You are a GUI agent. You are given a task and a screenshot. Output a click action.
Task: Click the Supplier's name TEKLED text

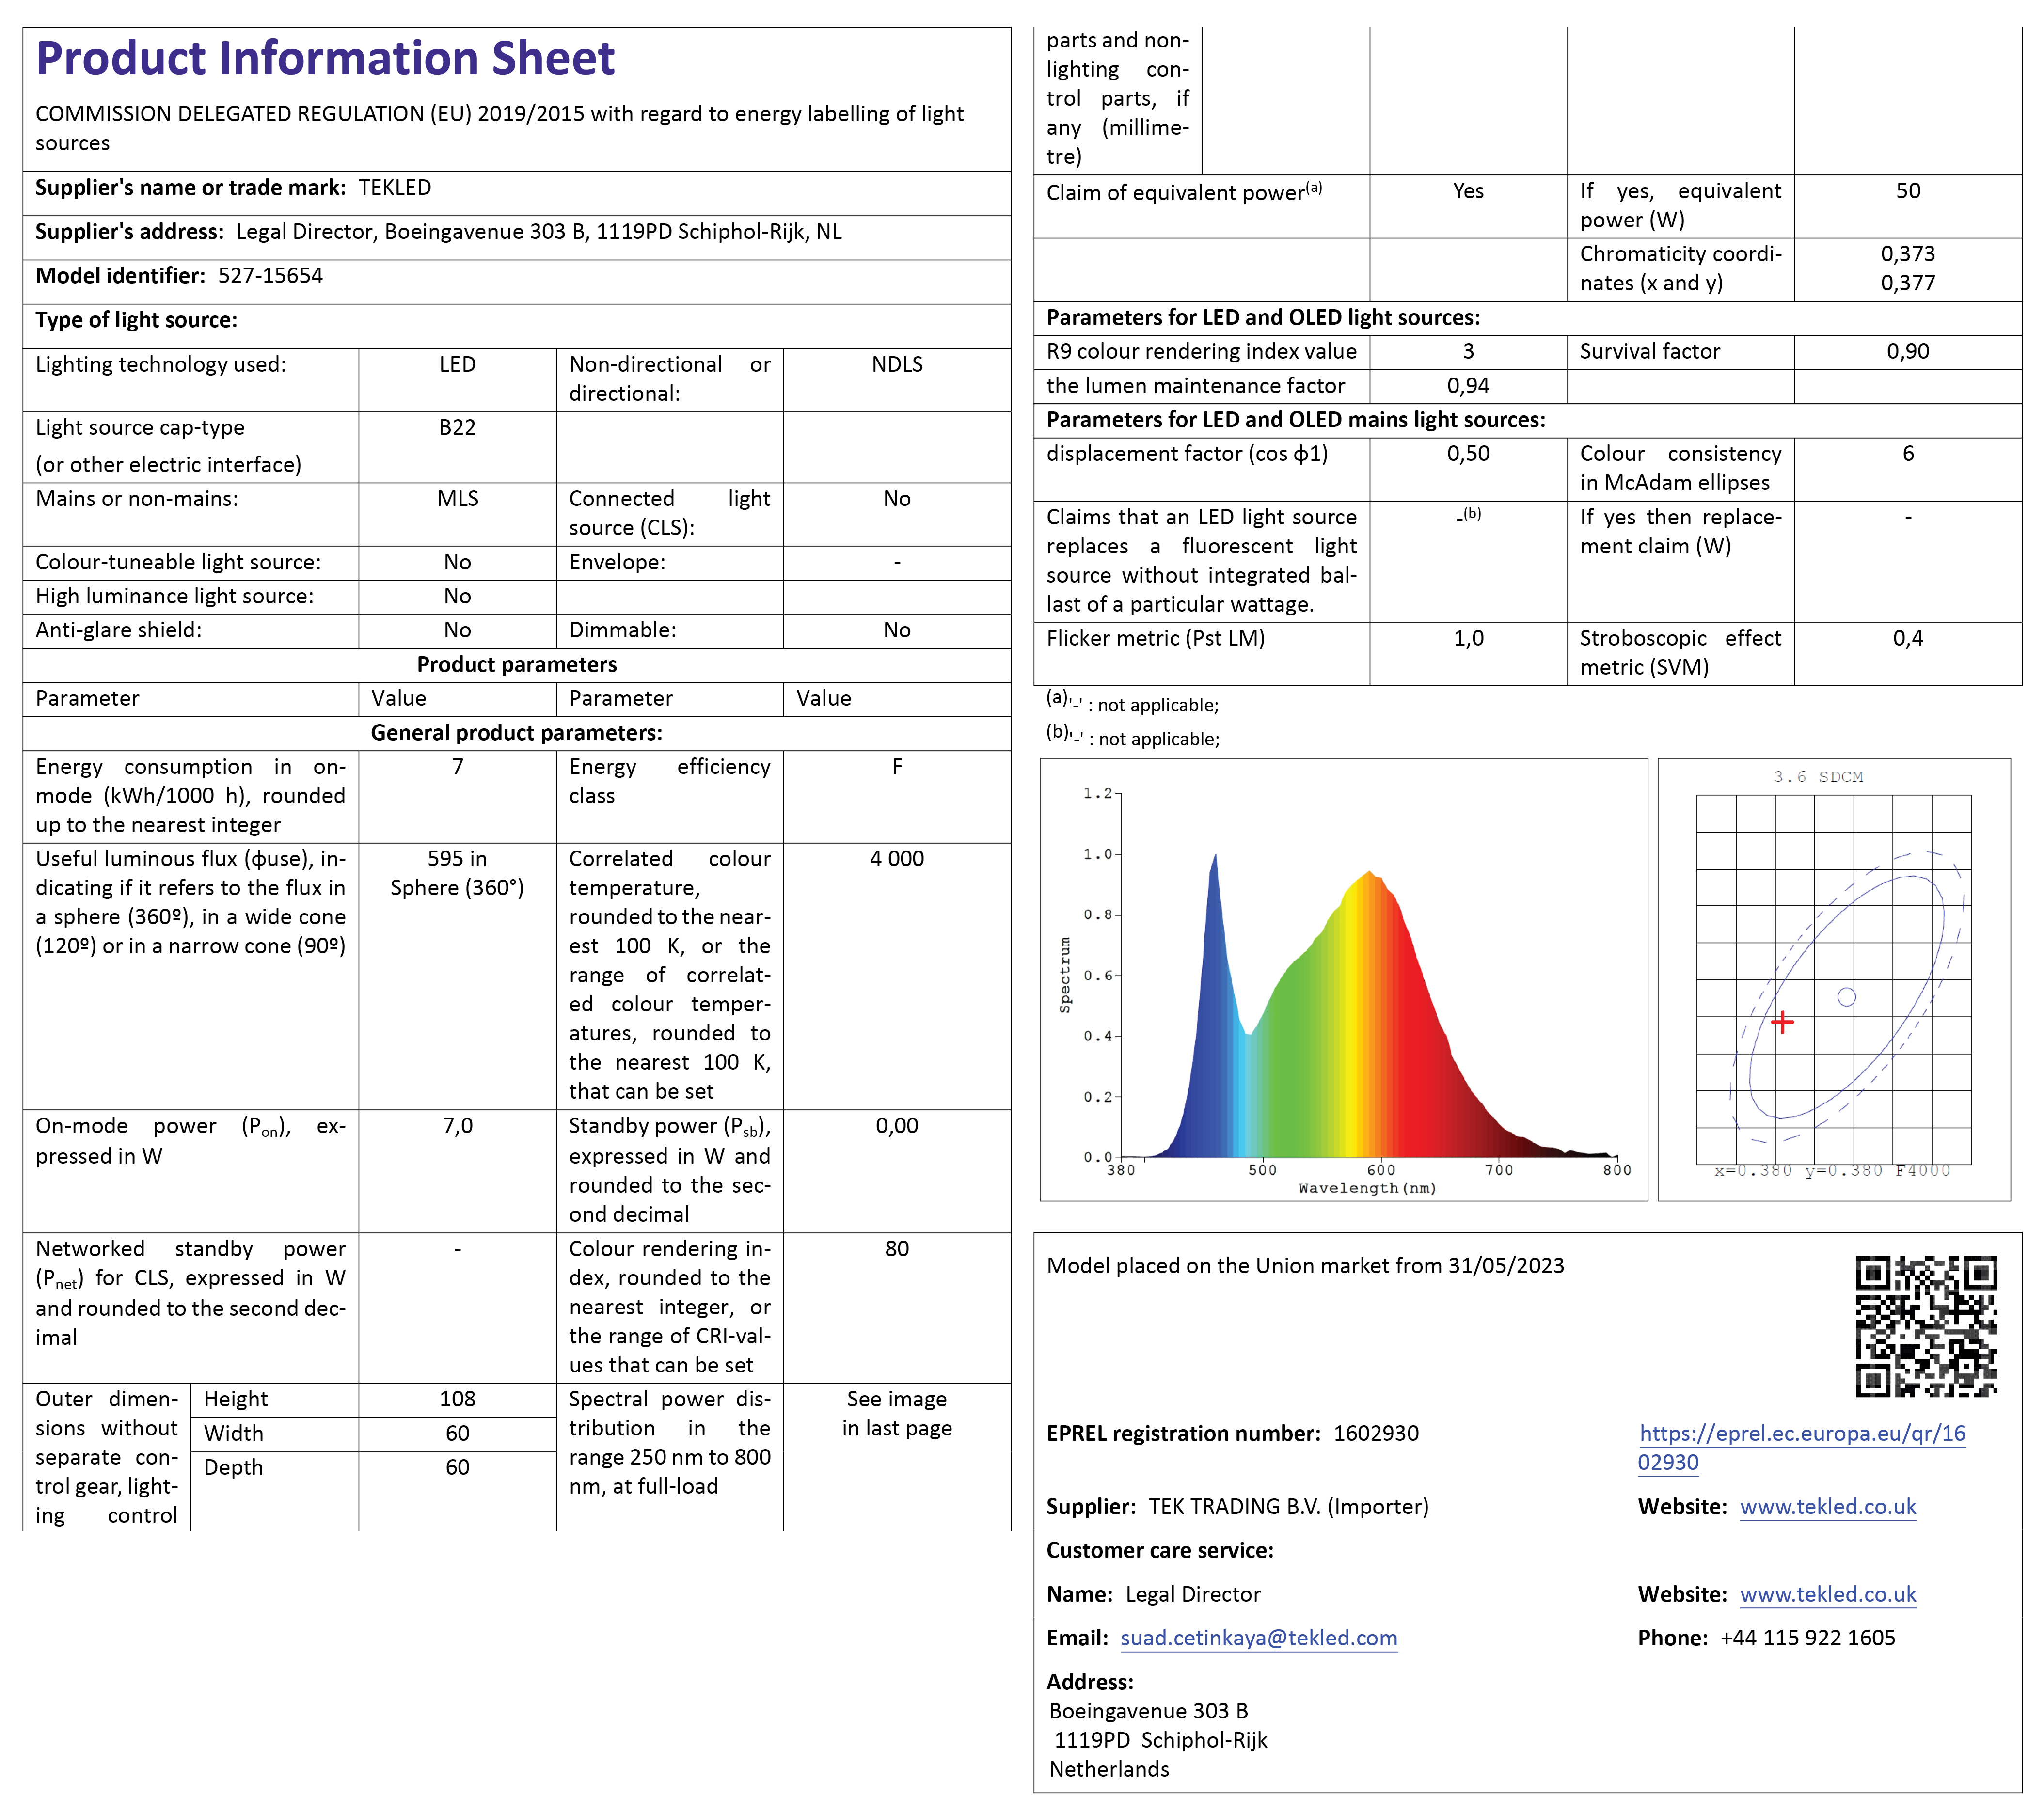(x=395, y=188)
